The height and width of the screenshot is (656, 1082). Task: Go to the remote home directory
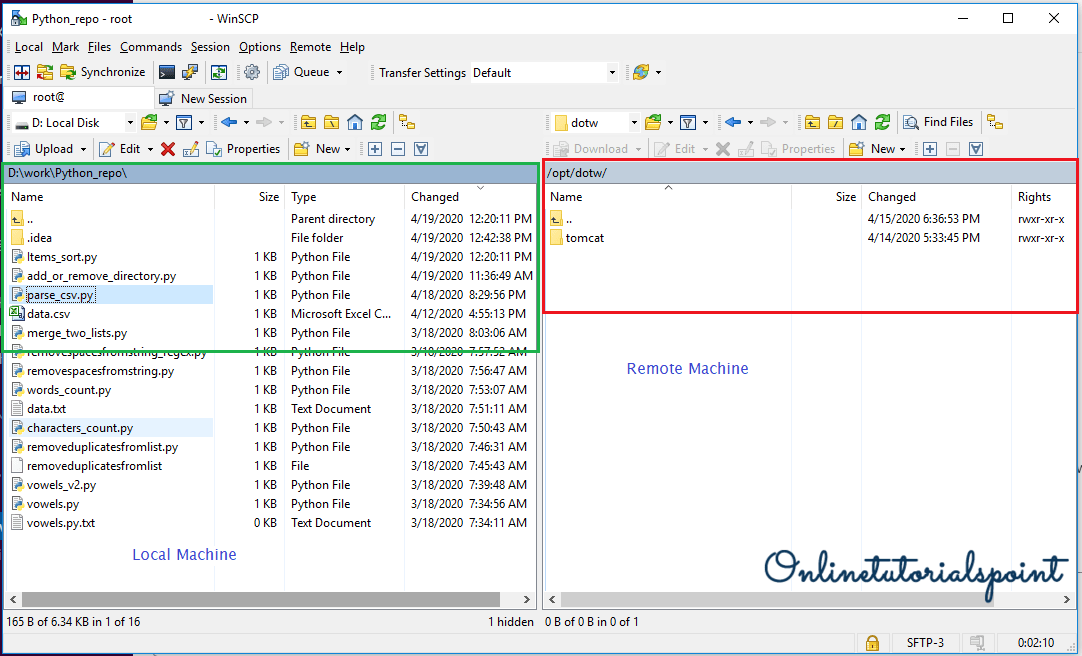tap(859, 122)
